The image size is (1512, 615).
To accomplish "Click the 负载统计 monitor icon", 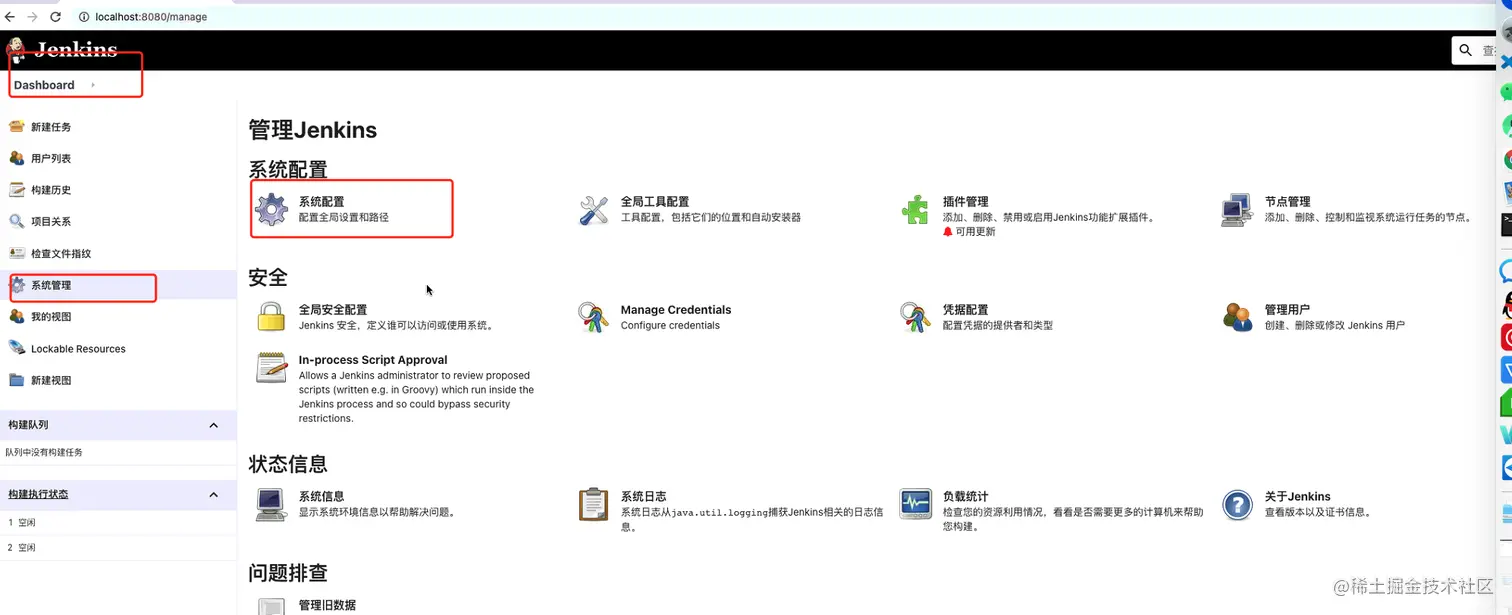I will coord(915,504).
